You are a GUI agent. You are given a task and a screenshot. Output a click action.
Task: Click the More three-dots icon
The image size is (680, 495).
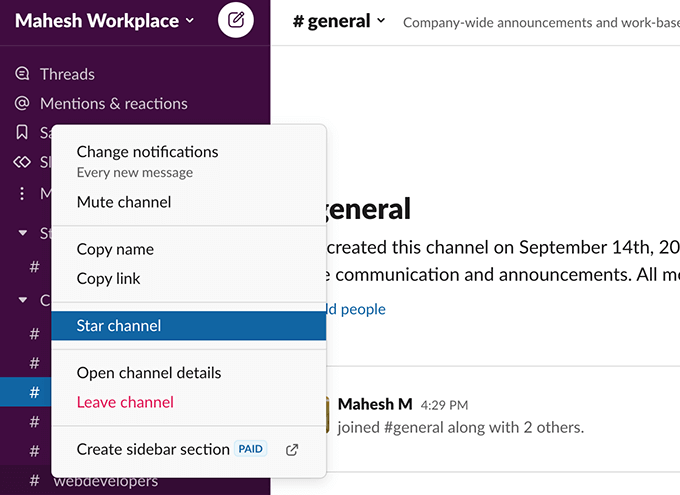click(22, 193)
